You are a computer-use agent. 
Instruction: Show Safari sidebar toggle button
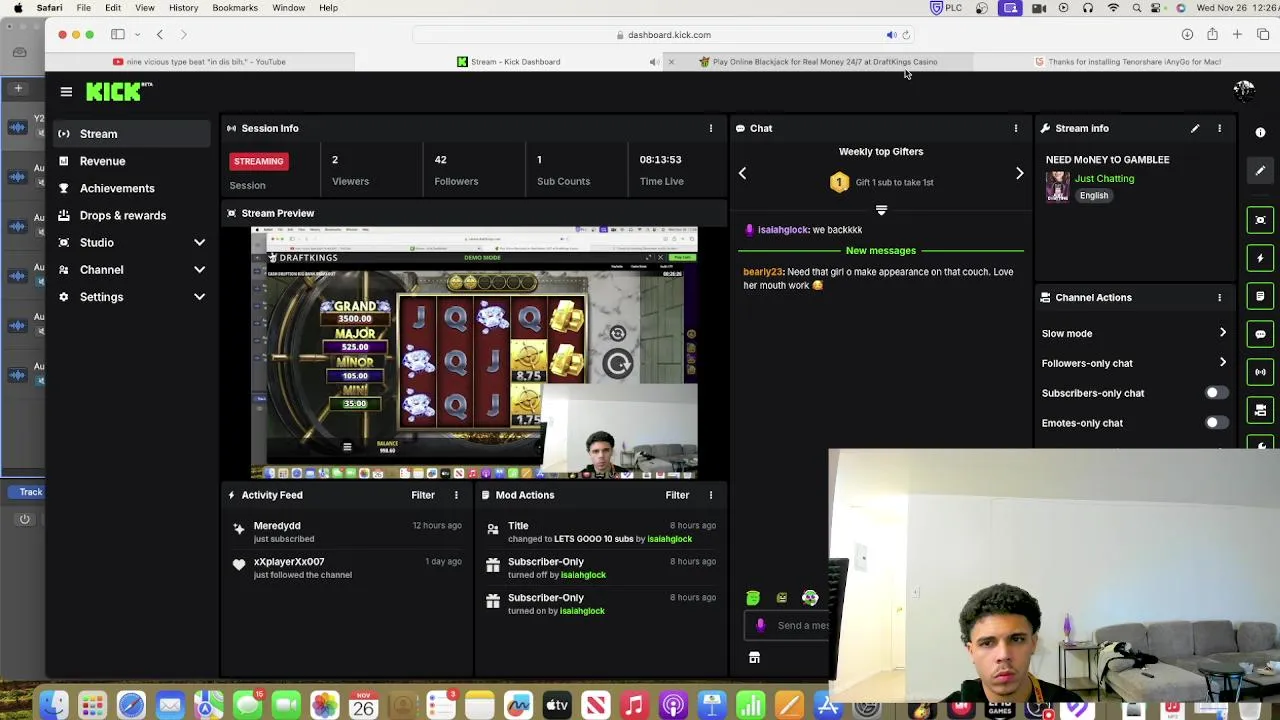click(118, 35)
